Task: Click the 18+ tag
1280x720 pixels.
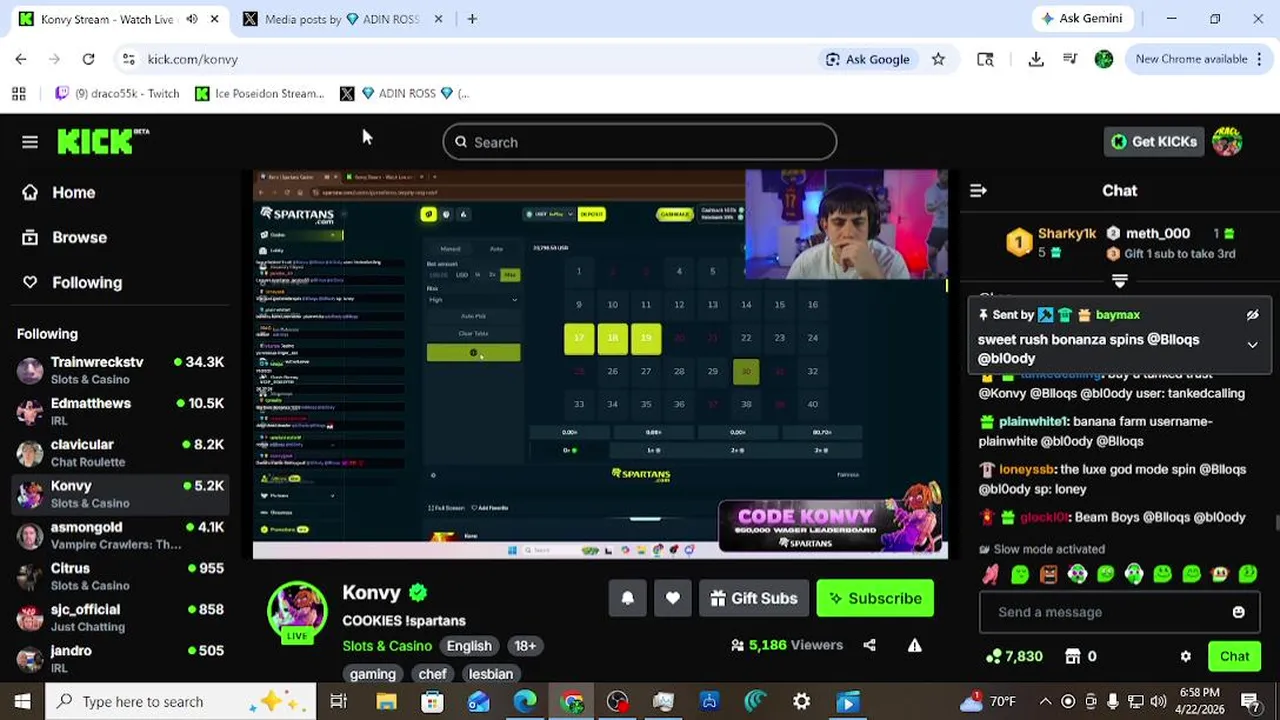Action: (x=525, y=645)
